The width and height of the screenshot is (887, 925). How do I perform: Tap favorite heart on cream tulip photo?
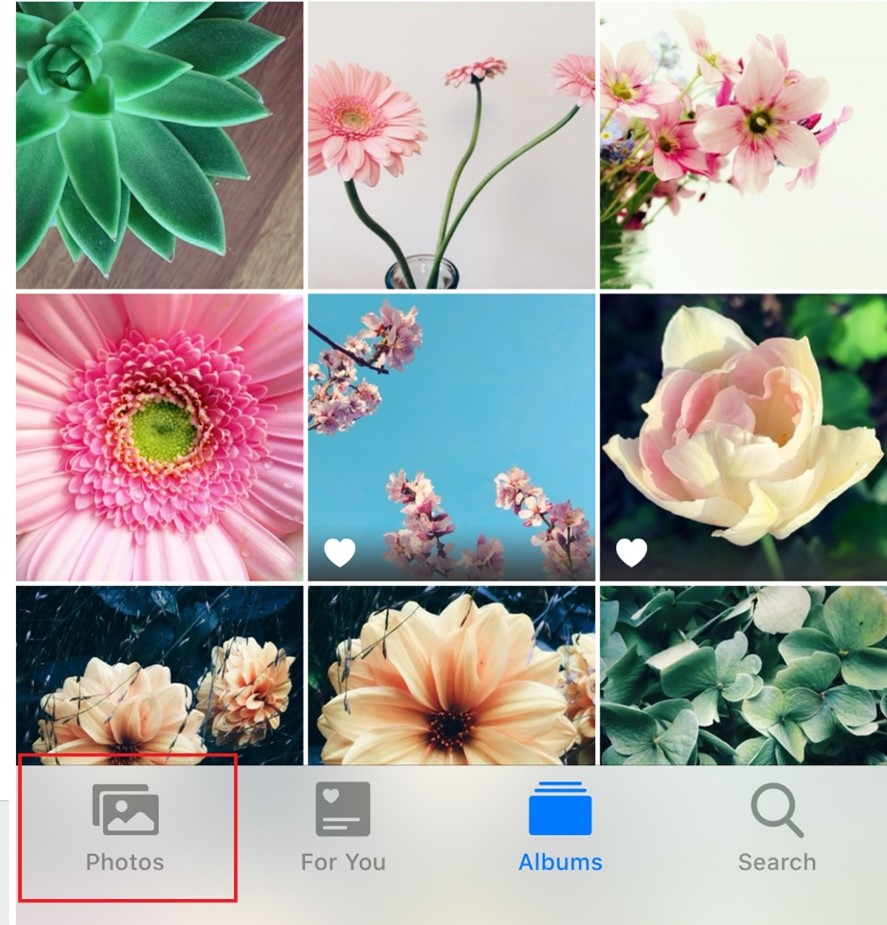632,553
